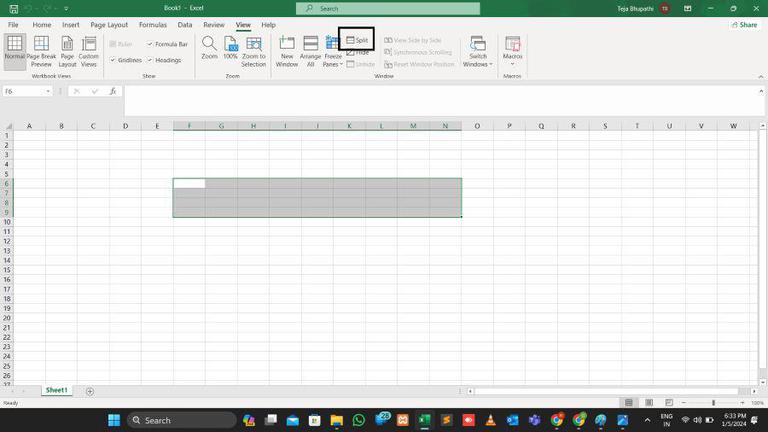Toggle the Formula Bar checkbox
The width and height of the screenshot is (768, 432).
tap(167, 44)
